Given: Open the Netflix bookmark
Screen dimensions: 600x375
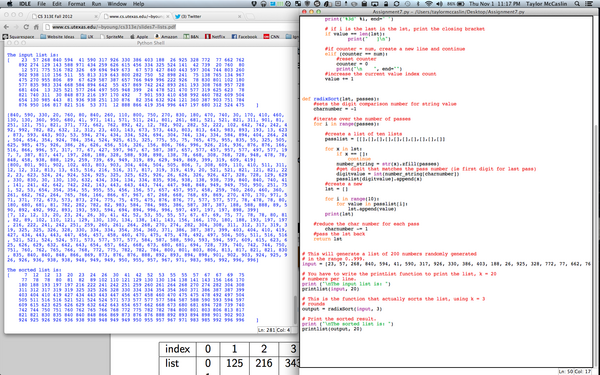Looking at the screenshot, I should coord(215,37).
